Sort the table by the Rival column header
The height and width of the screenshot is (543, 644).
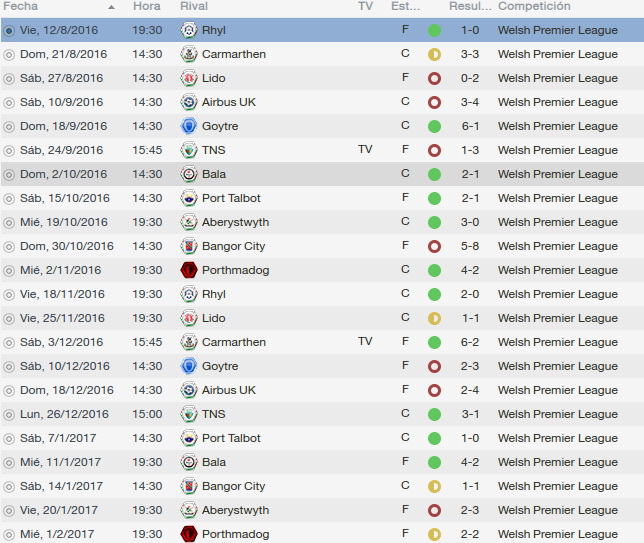coord(194,6)
